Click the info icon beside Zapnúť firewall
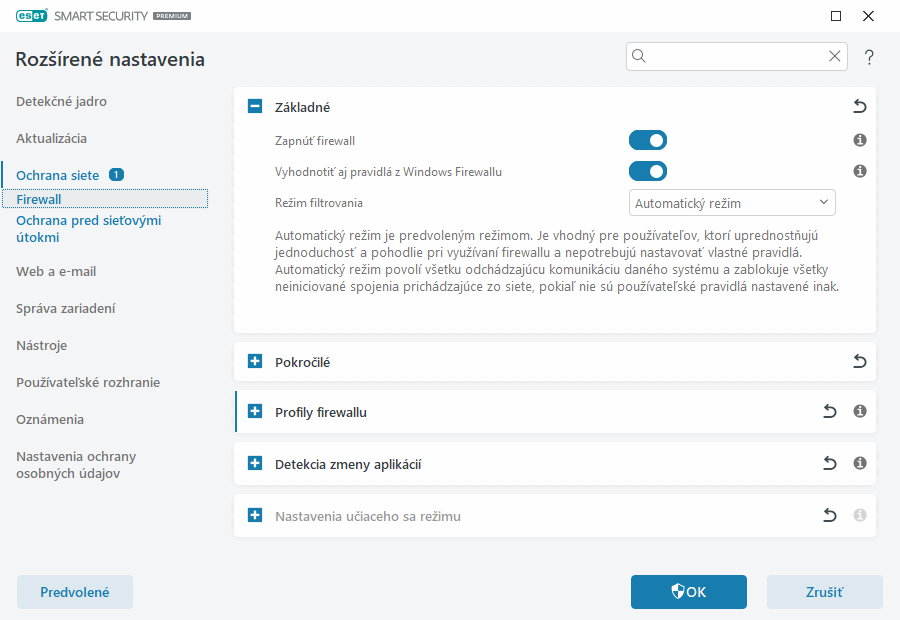Image resolution: width=900 pixels, height=620 pixels. (x=859, y=140)
